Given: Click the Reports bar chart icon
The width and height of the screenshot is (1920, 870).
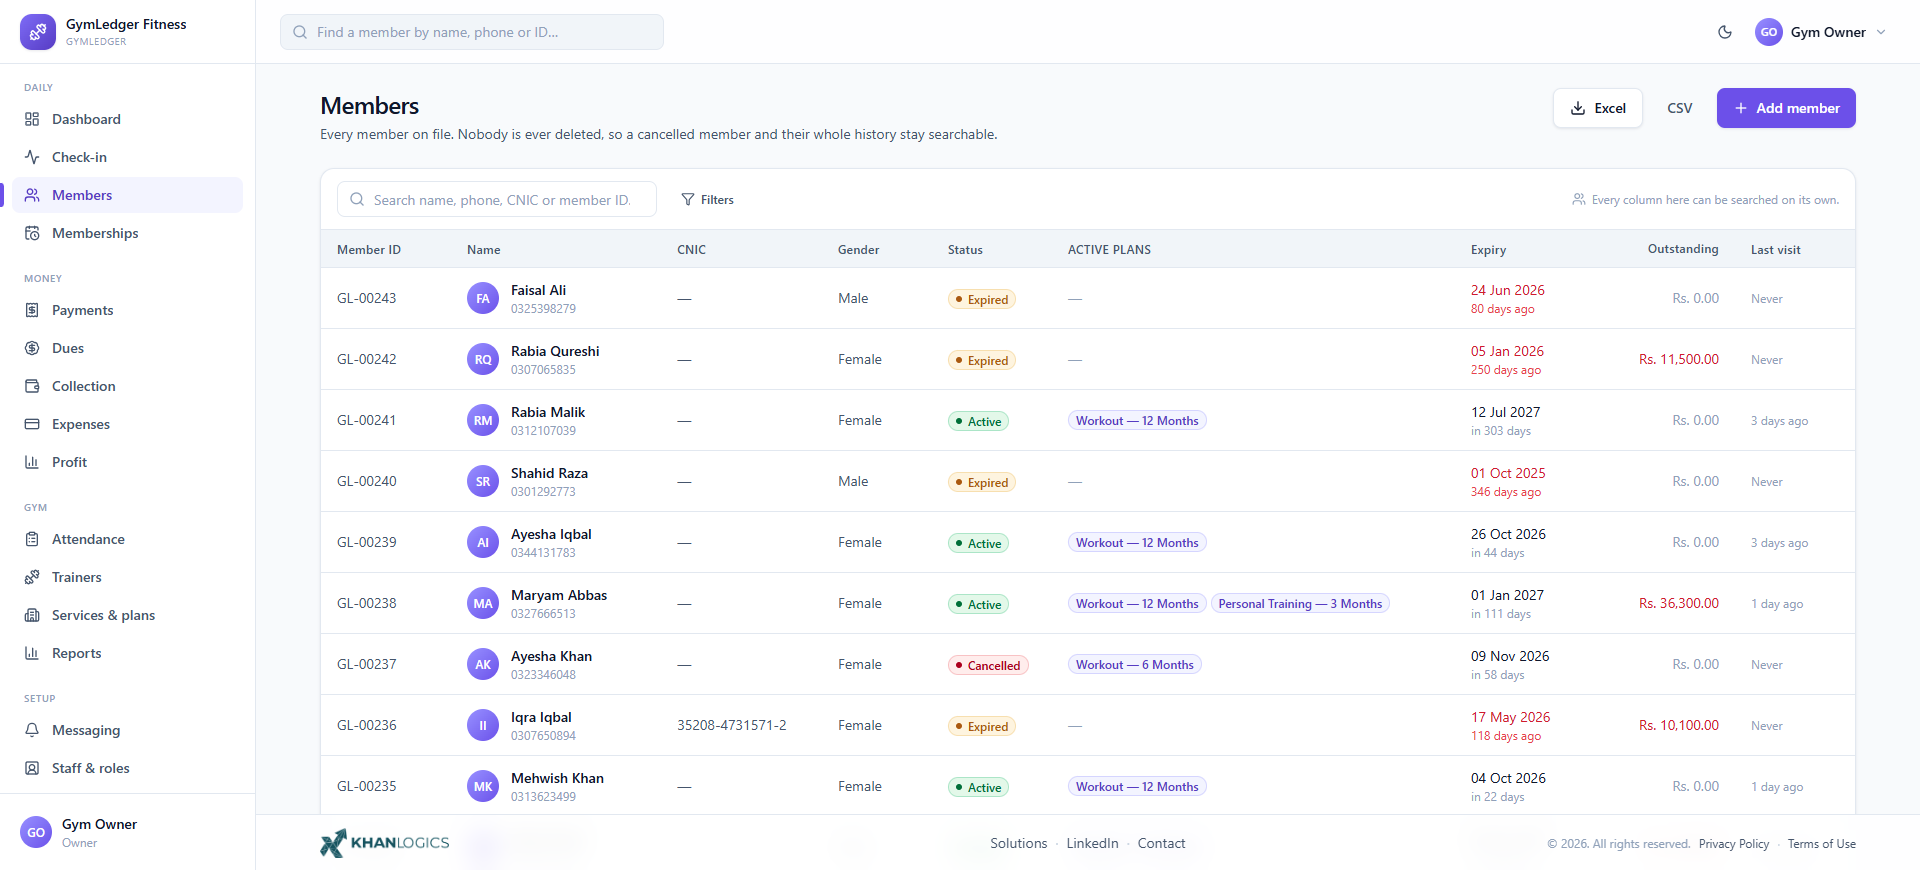Looking at the screenshot, I should tap(32, 653).
